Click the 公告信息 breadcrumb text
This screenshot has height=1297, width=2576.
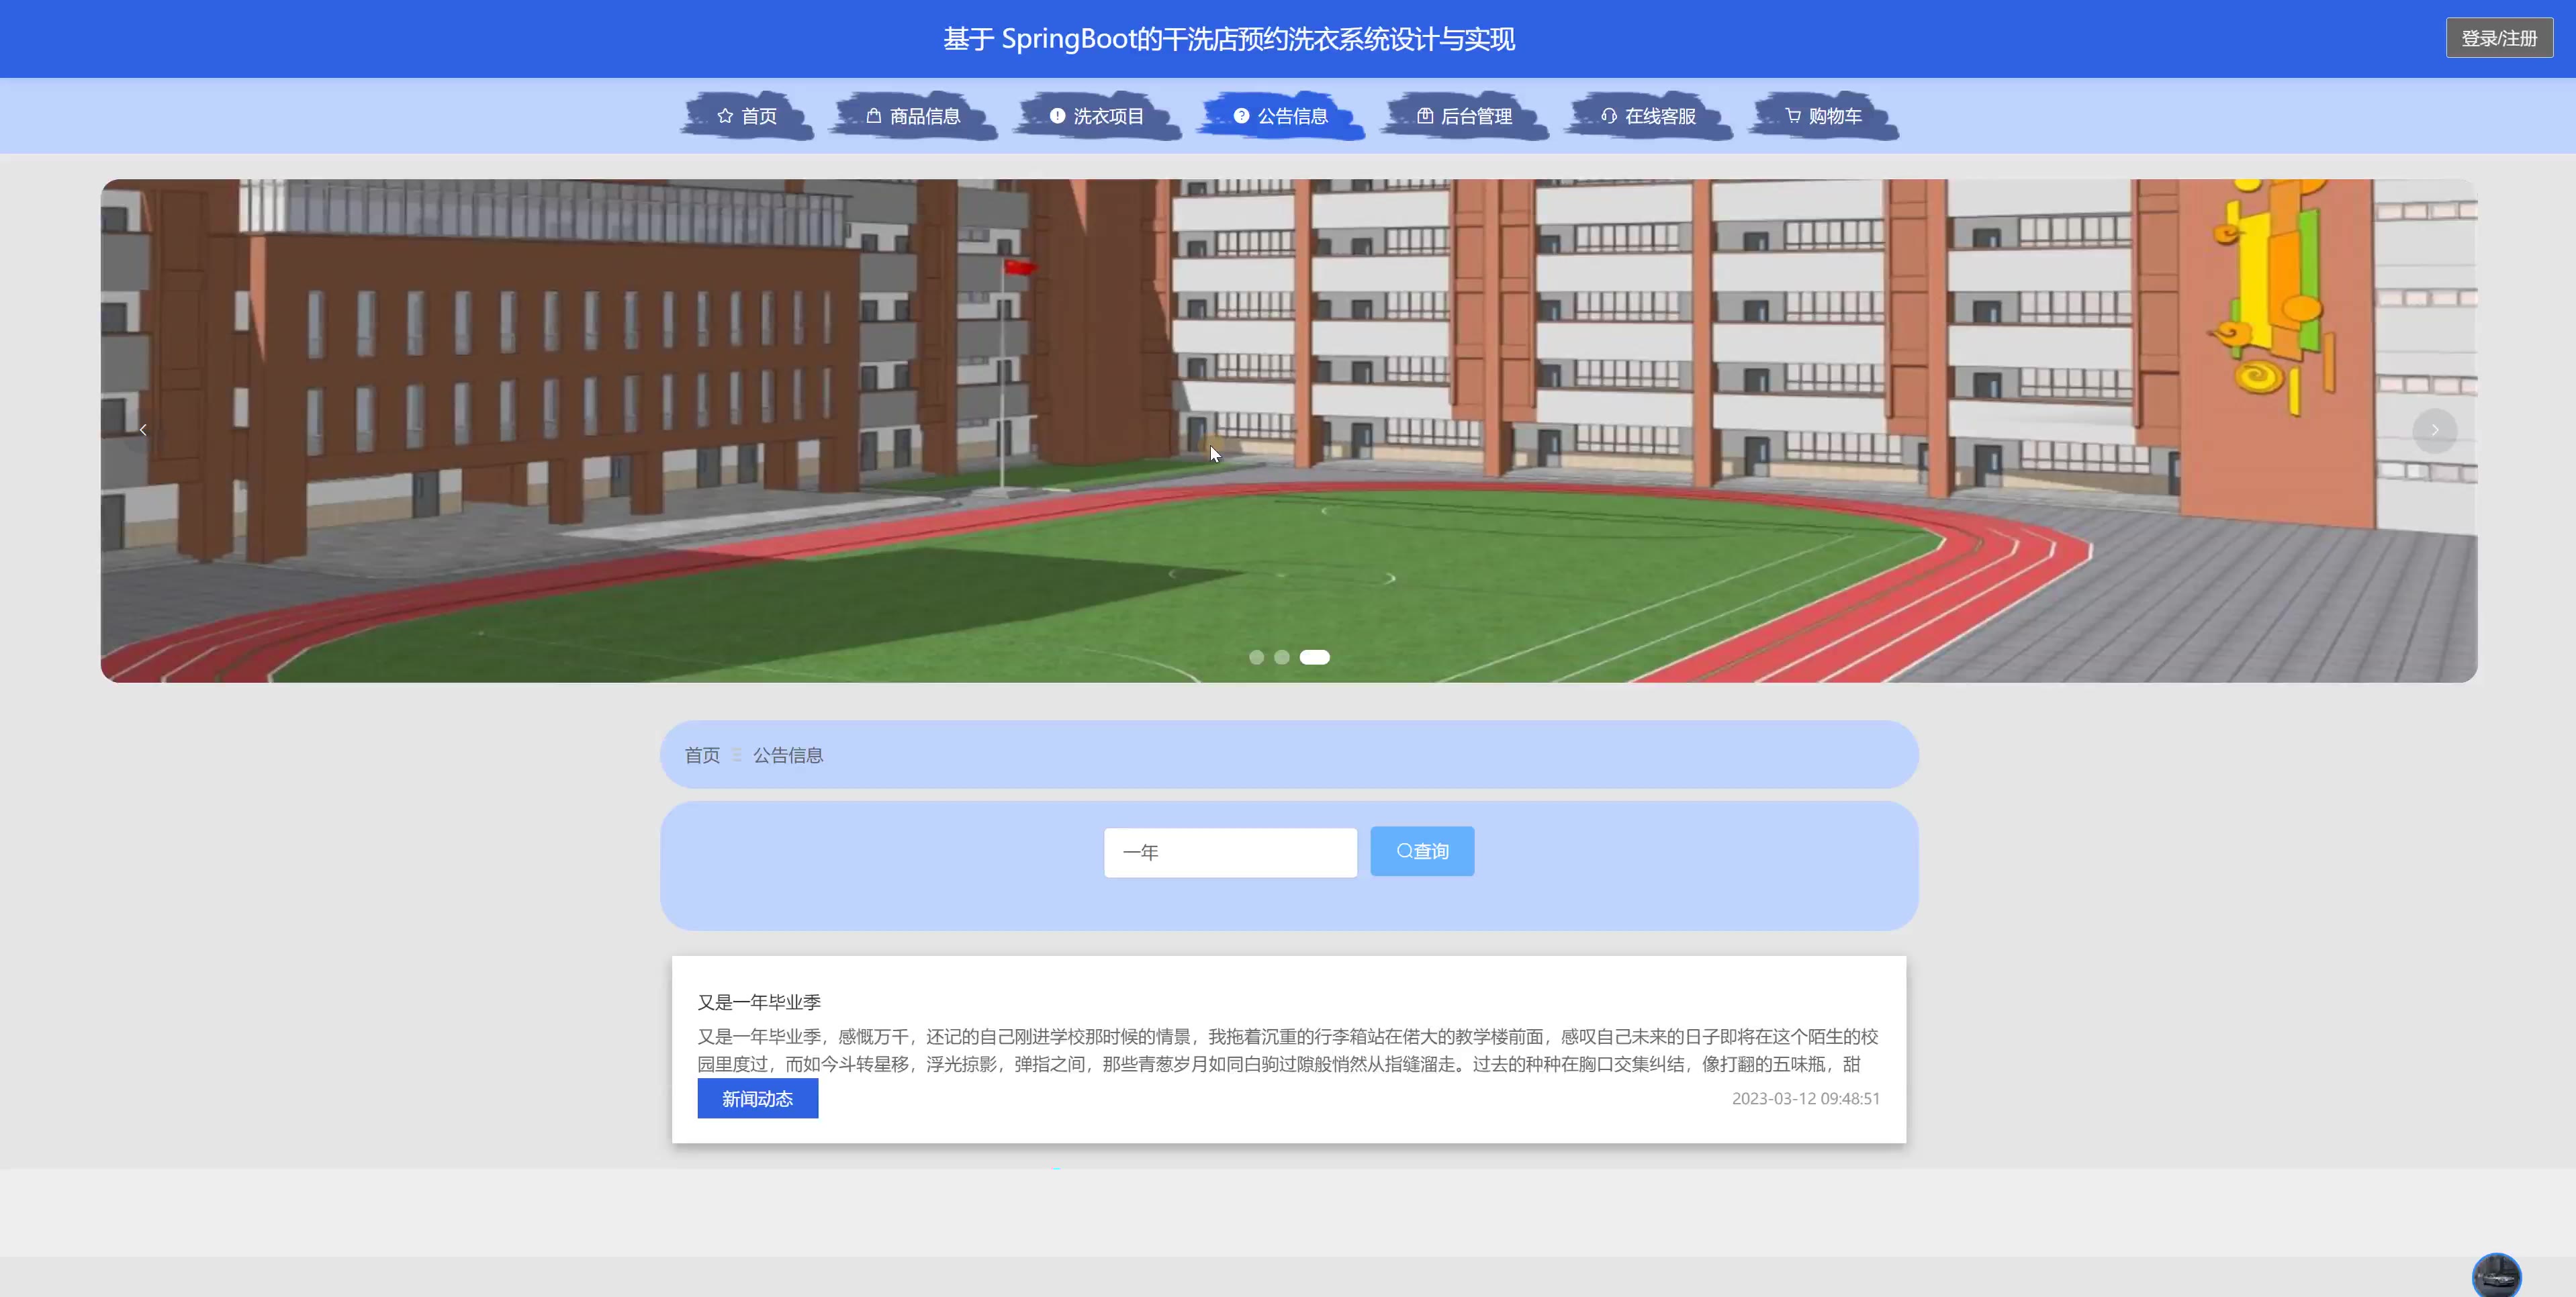point(788,755)
